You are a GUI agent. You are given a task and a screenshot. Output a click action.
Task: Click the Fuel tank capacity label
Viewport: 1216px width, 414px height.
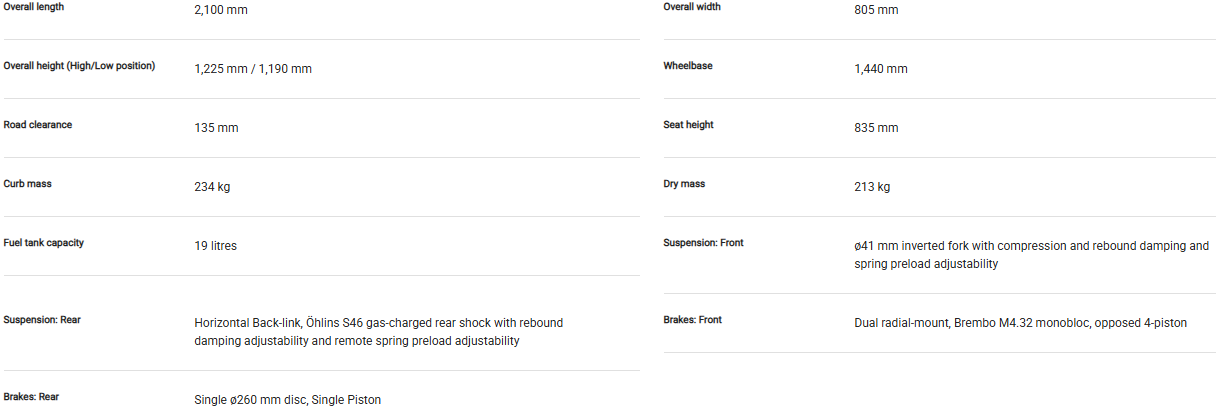pyautogui.click(x=43, y=243)
